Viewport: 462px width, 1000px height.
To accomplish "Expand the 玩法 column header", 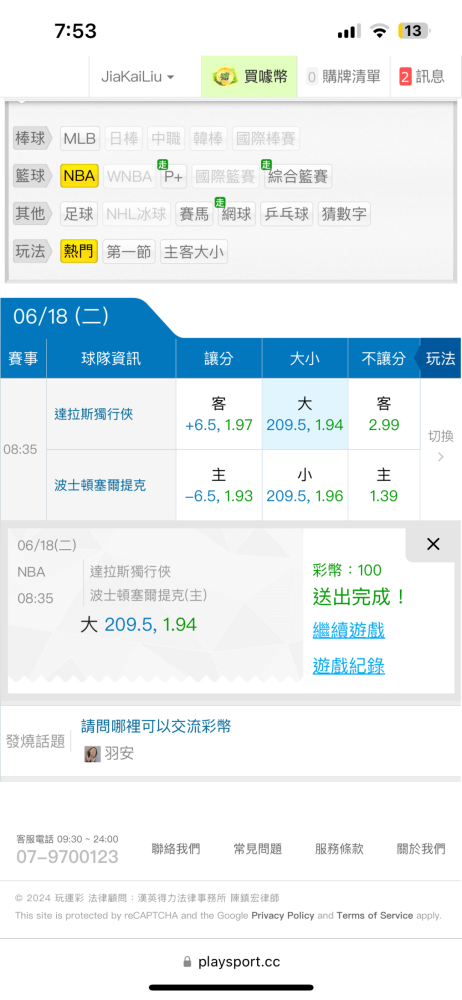I will 440,358.
